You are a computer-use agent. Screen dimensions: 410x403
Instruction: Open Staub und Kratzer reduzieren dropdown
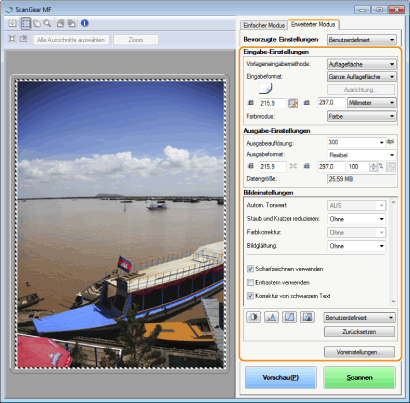click(356, 219)
